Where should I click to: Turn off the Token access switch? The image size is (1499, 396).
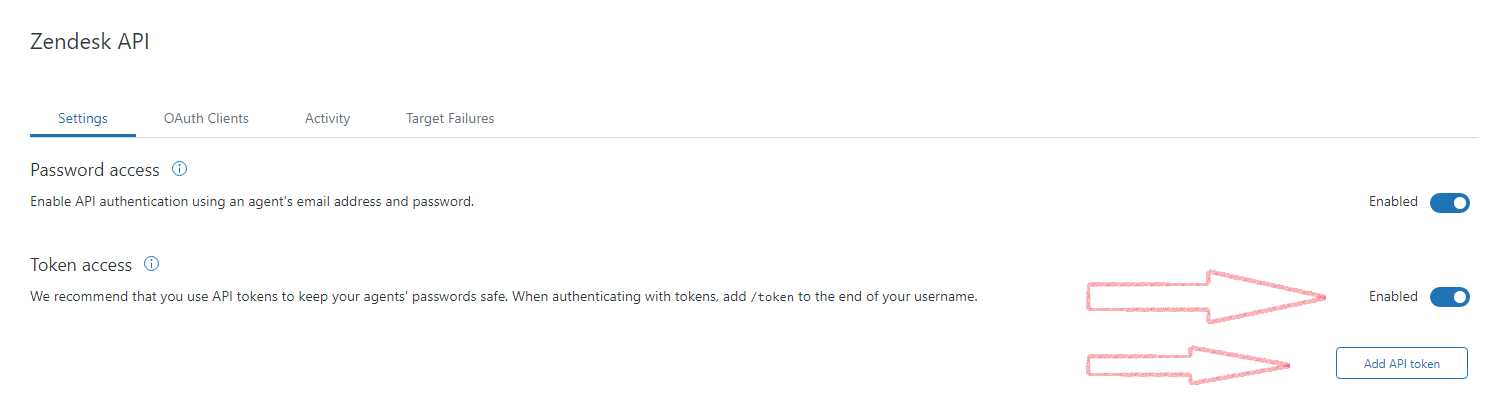1449,297
